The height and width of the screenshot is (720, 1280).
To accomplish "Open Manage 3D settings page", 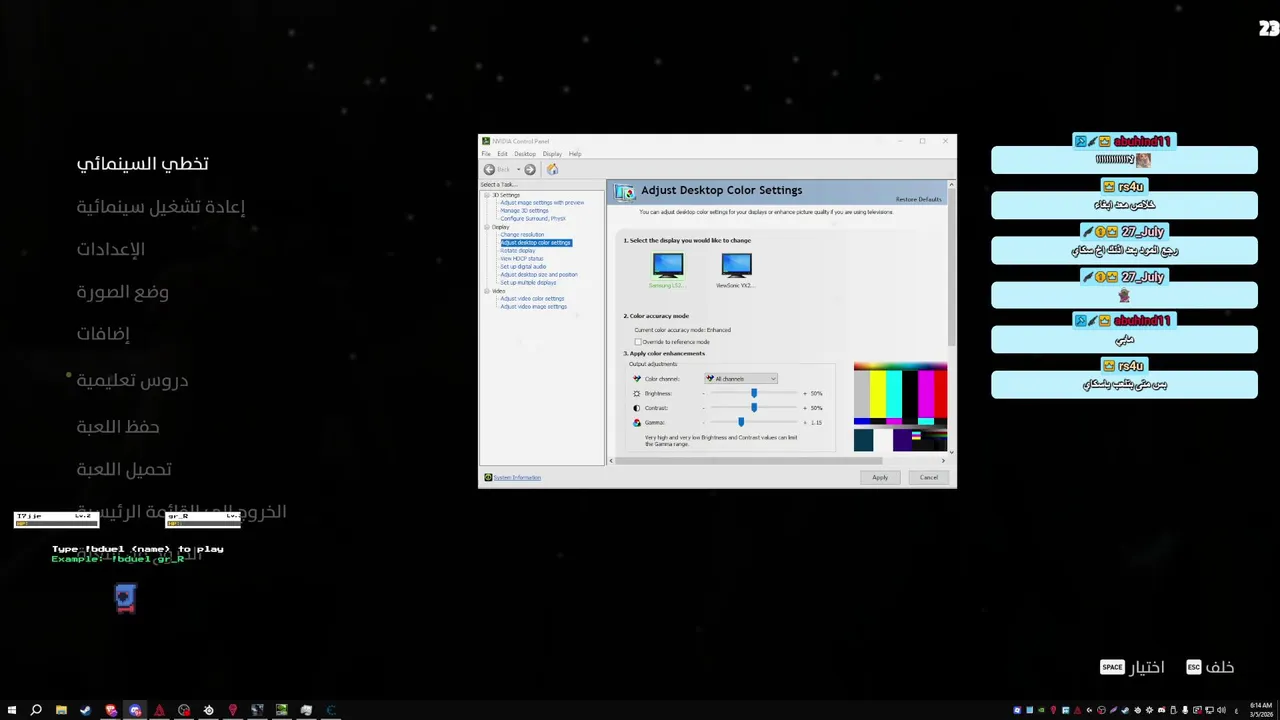I will pyautogui.click(x=524, y=211).
